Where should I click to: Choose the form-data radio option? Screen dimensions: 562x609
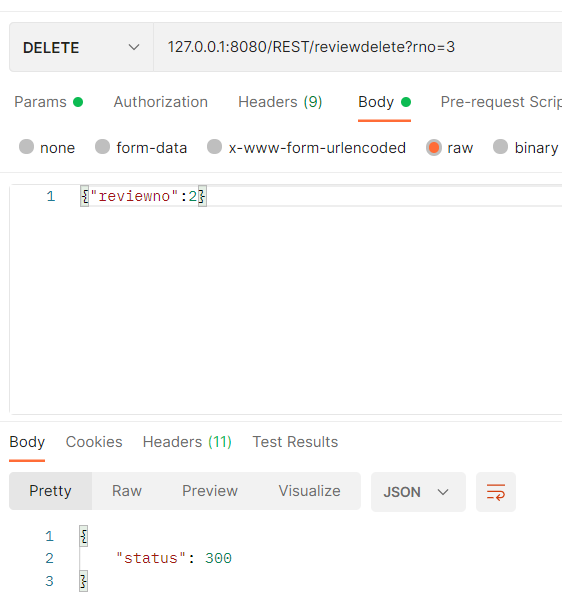(103, 147)
